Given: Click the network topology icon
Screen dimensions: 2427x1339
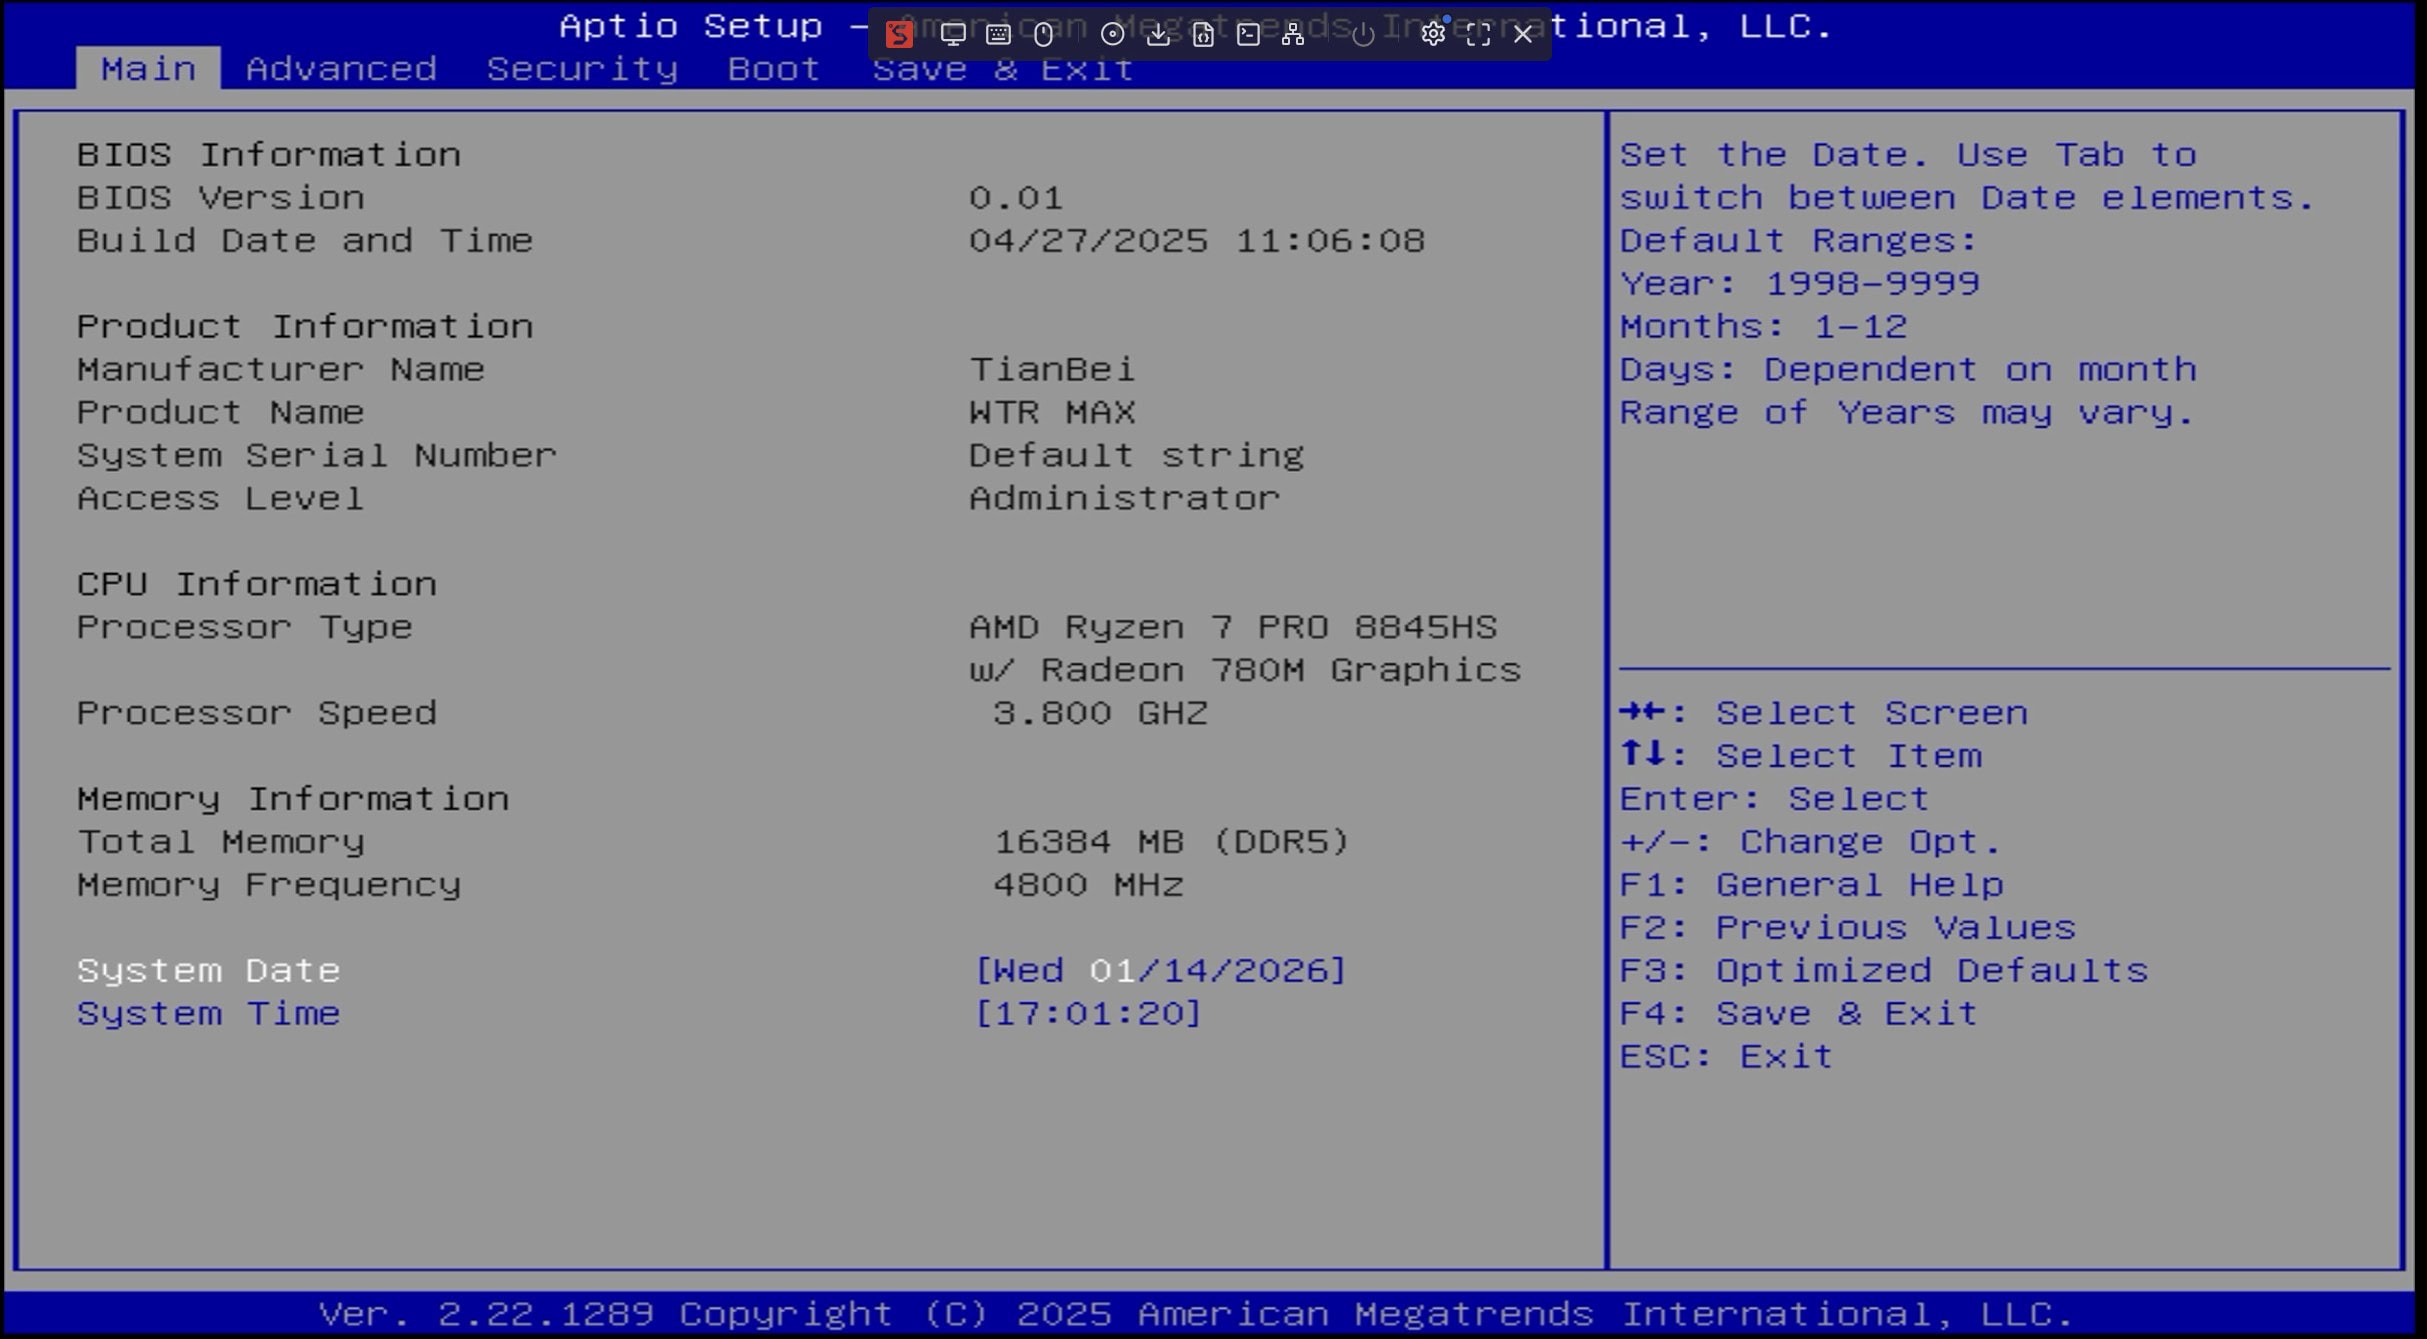Looking at the screenshot, I should tap(1293, 35).
